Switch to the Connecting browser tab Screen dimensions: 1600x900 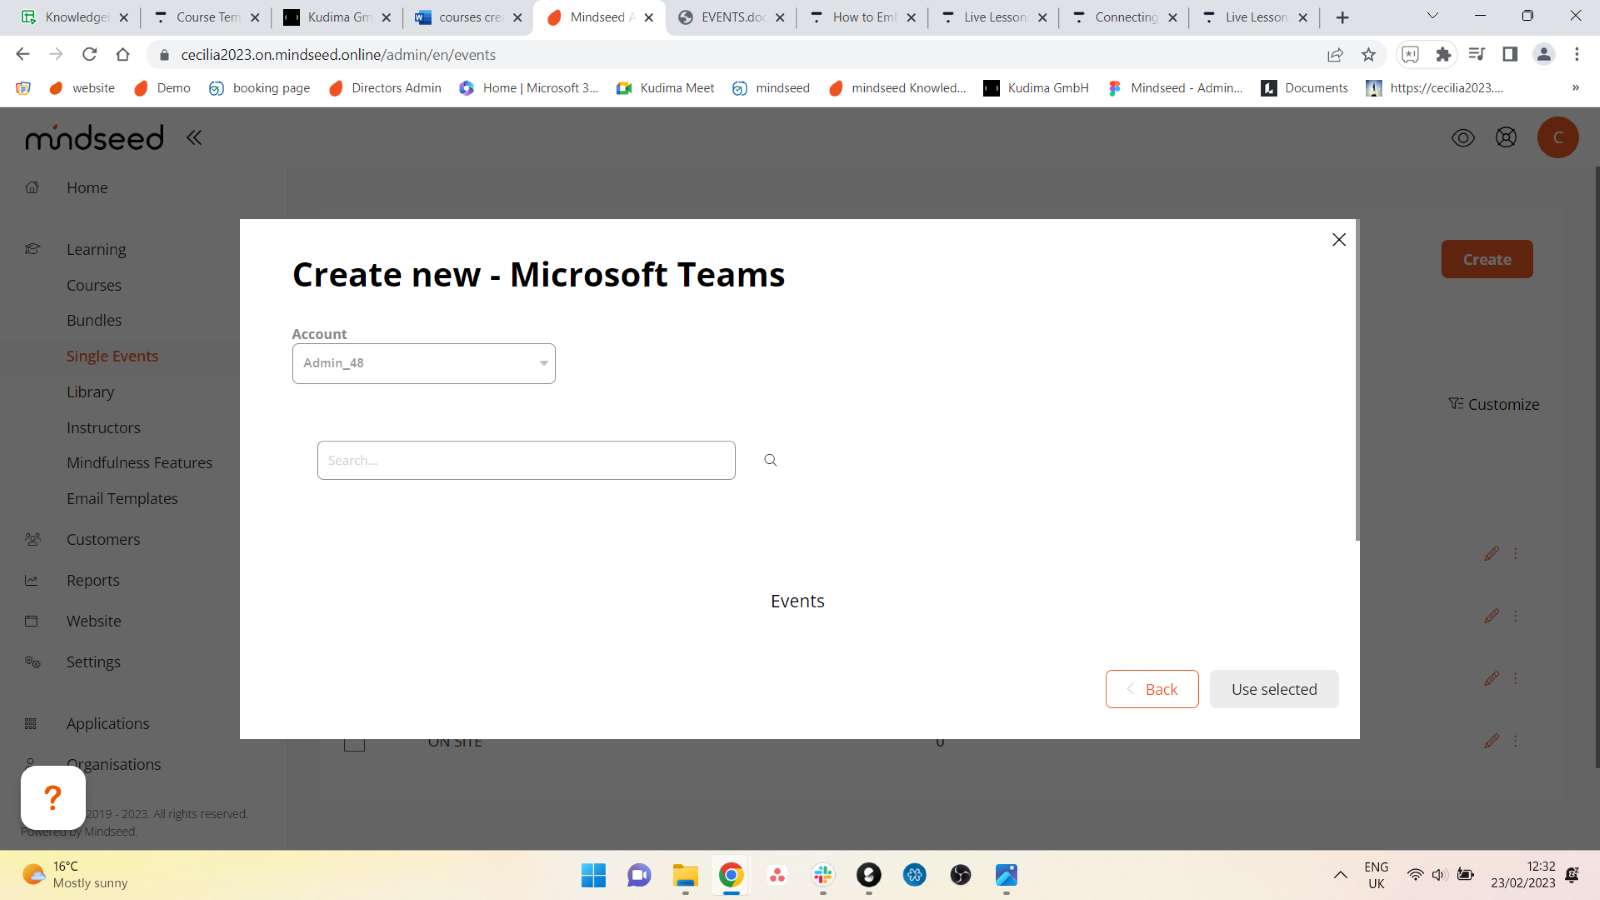click(x=1124, y=17)
